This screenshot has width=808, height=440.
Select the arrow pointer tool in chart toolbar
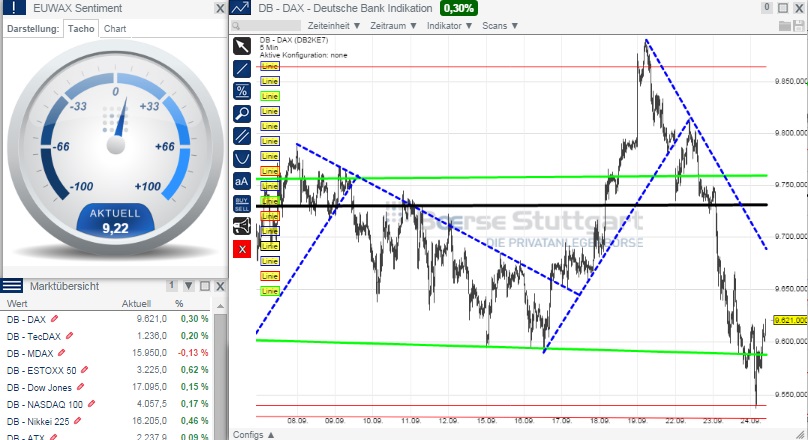[242, 46]
